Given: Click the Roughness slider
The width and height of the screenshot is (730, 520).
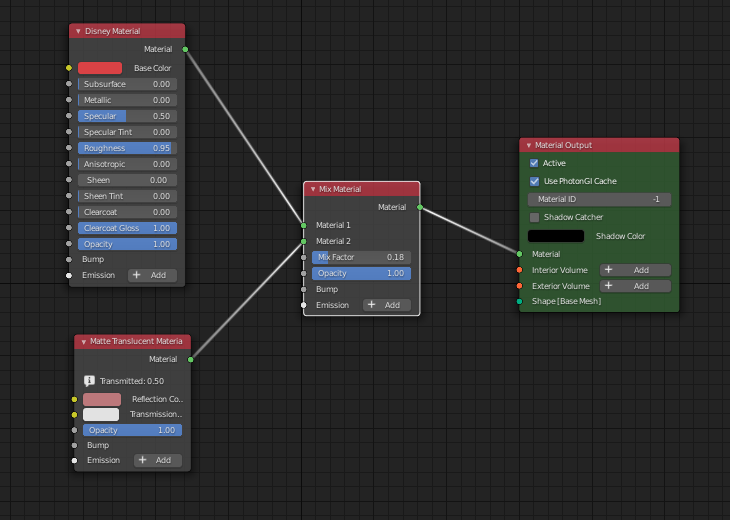Looking at the screenshot, I should click(x=127, y=148).
